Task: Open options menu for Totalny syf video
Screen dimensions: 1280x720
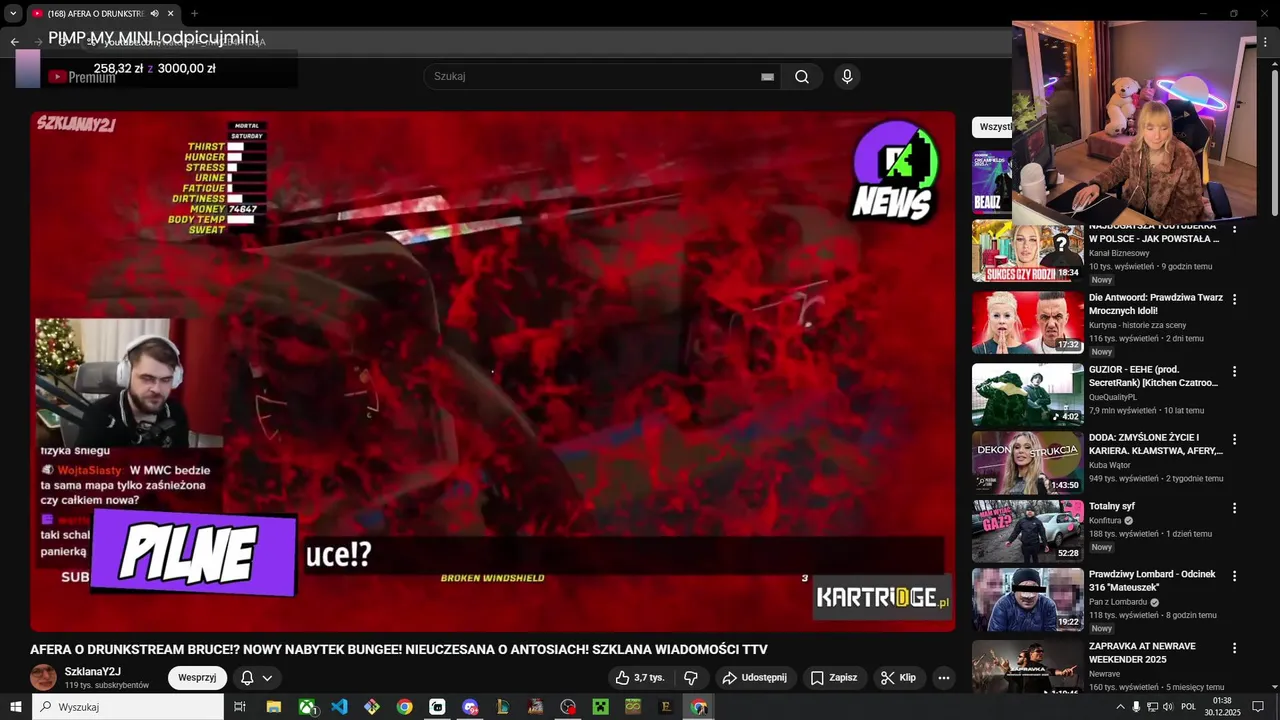Action: coord(1234,508)
